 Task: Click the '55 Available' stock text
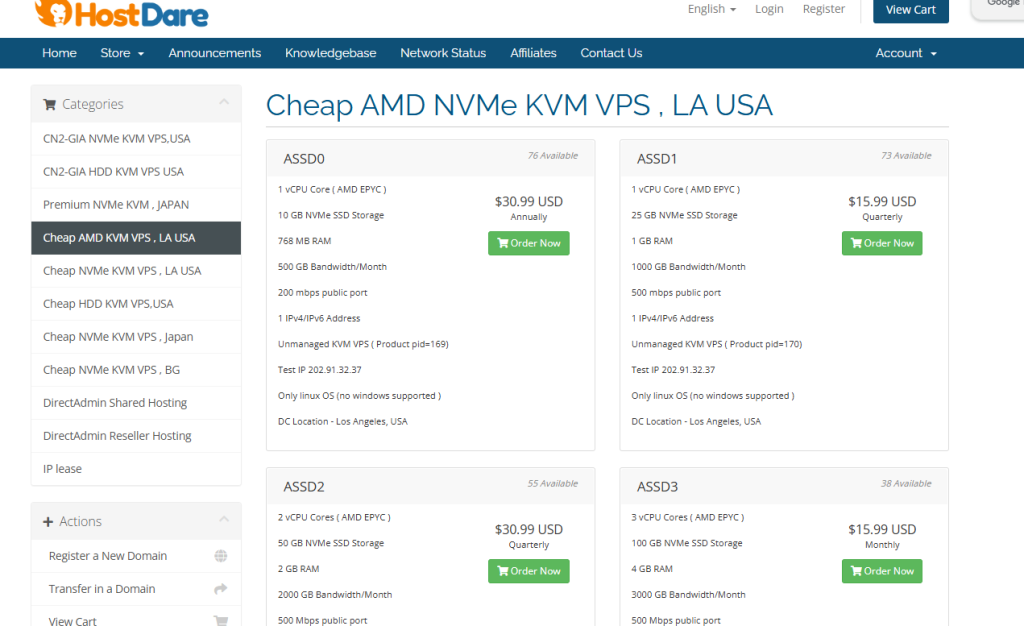(552, 484)
